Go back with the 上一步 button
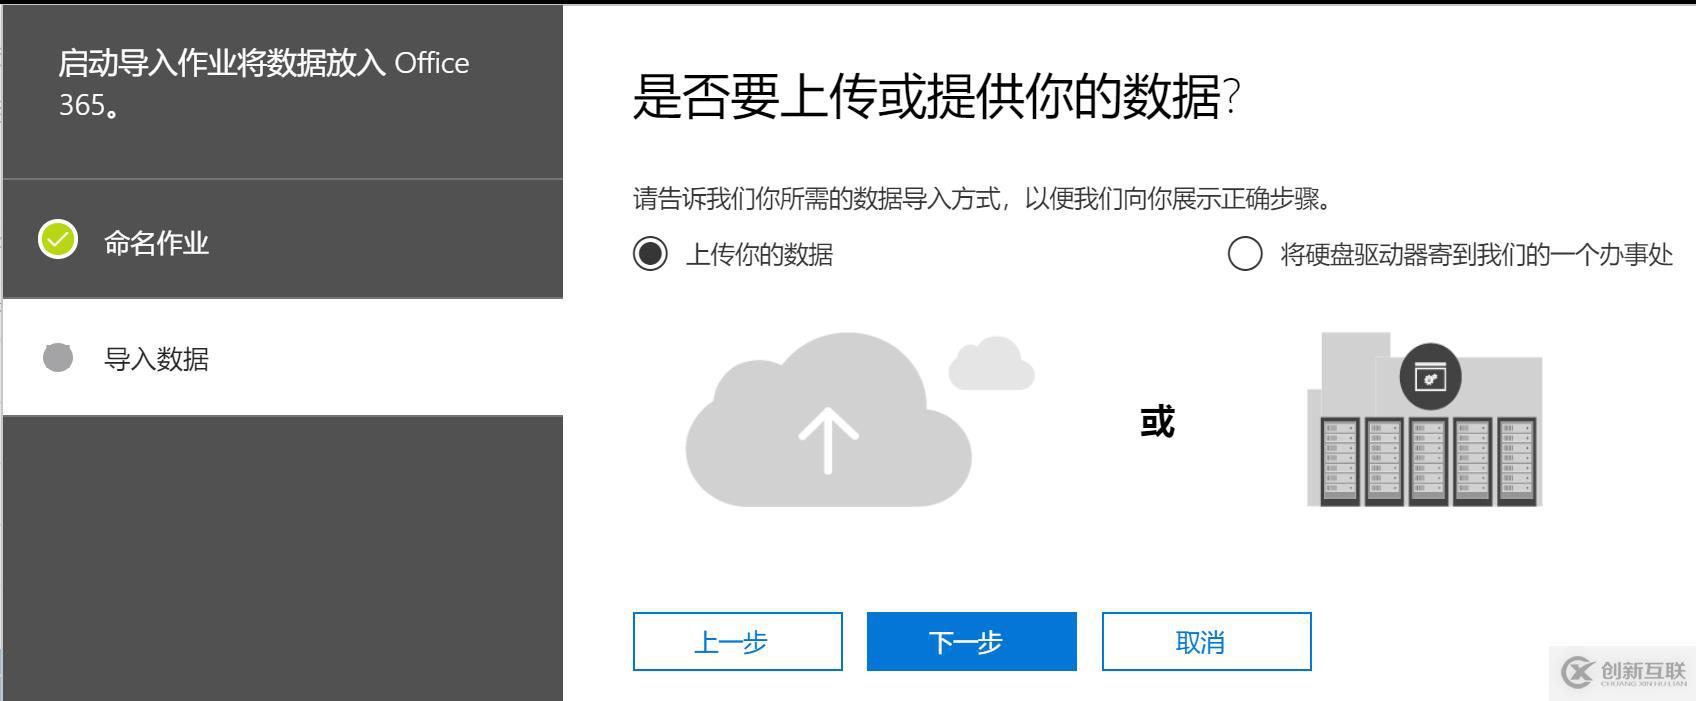The width and height of the screenshot is (1696, 701). tap(737, 641)
